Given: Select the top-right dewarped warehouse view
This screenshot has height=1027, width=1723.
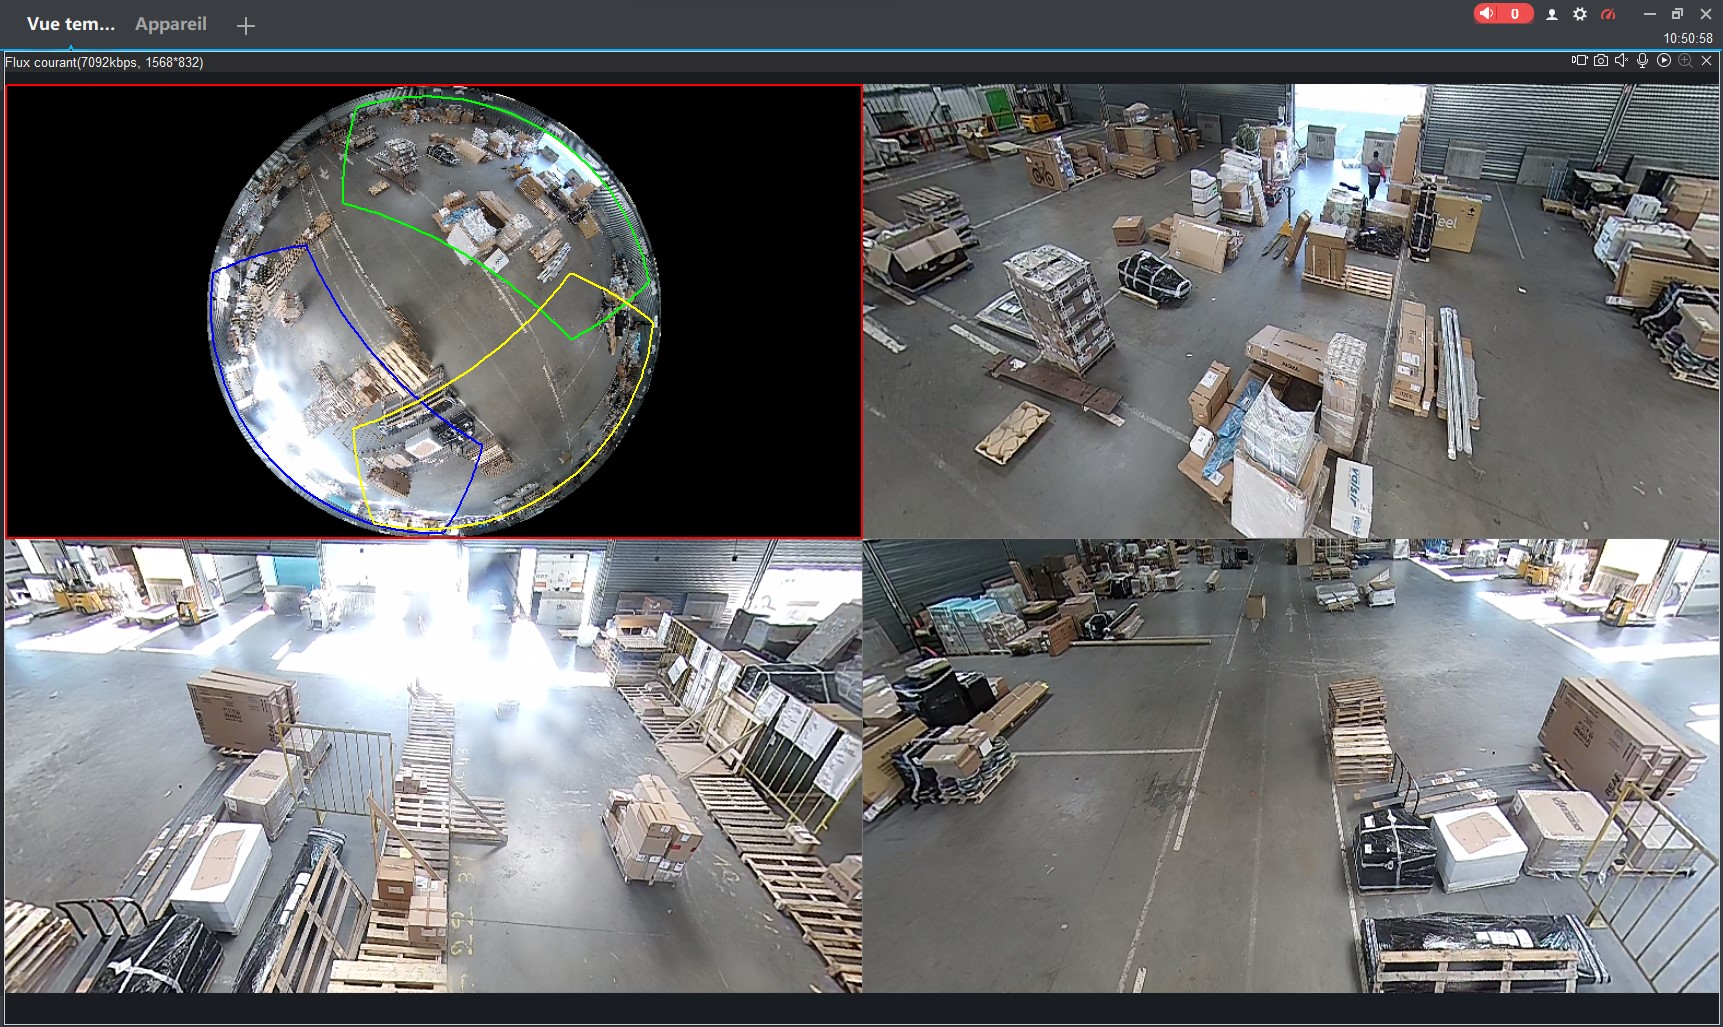Looking at the screenshot, I should [1291, 311].
